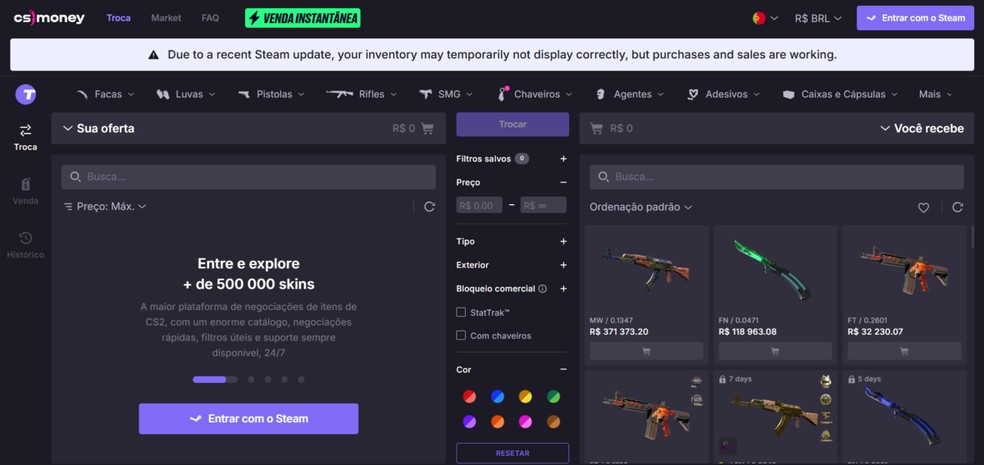984x465 pixels.
Task: Open the R$ BRL currency selector
Action: click(x=818, y=18)
